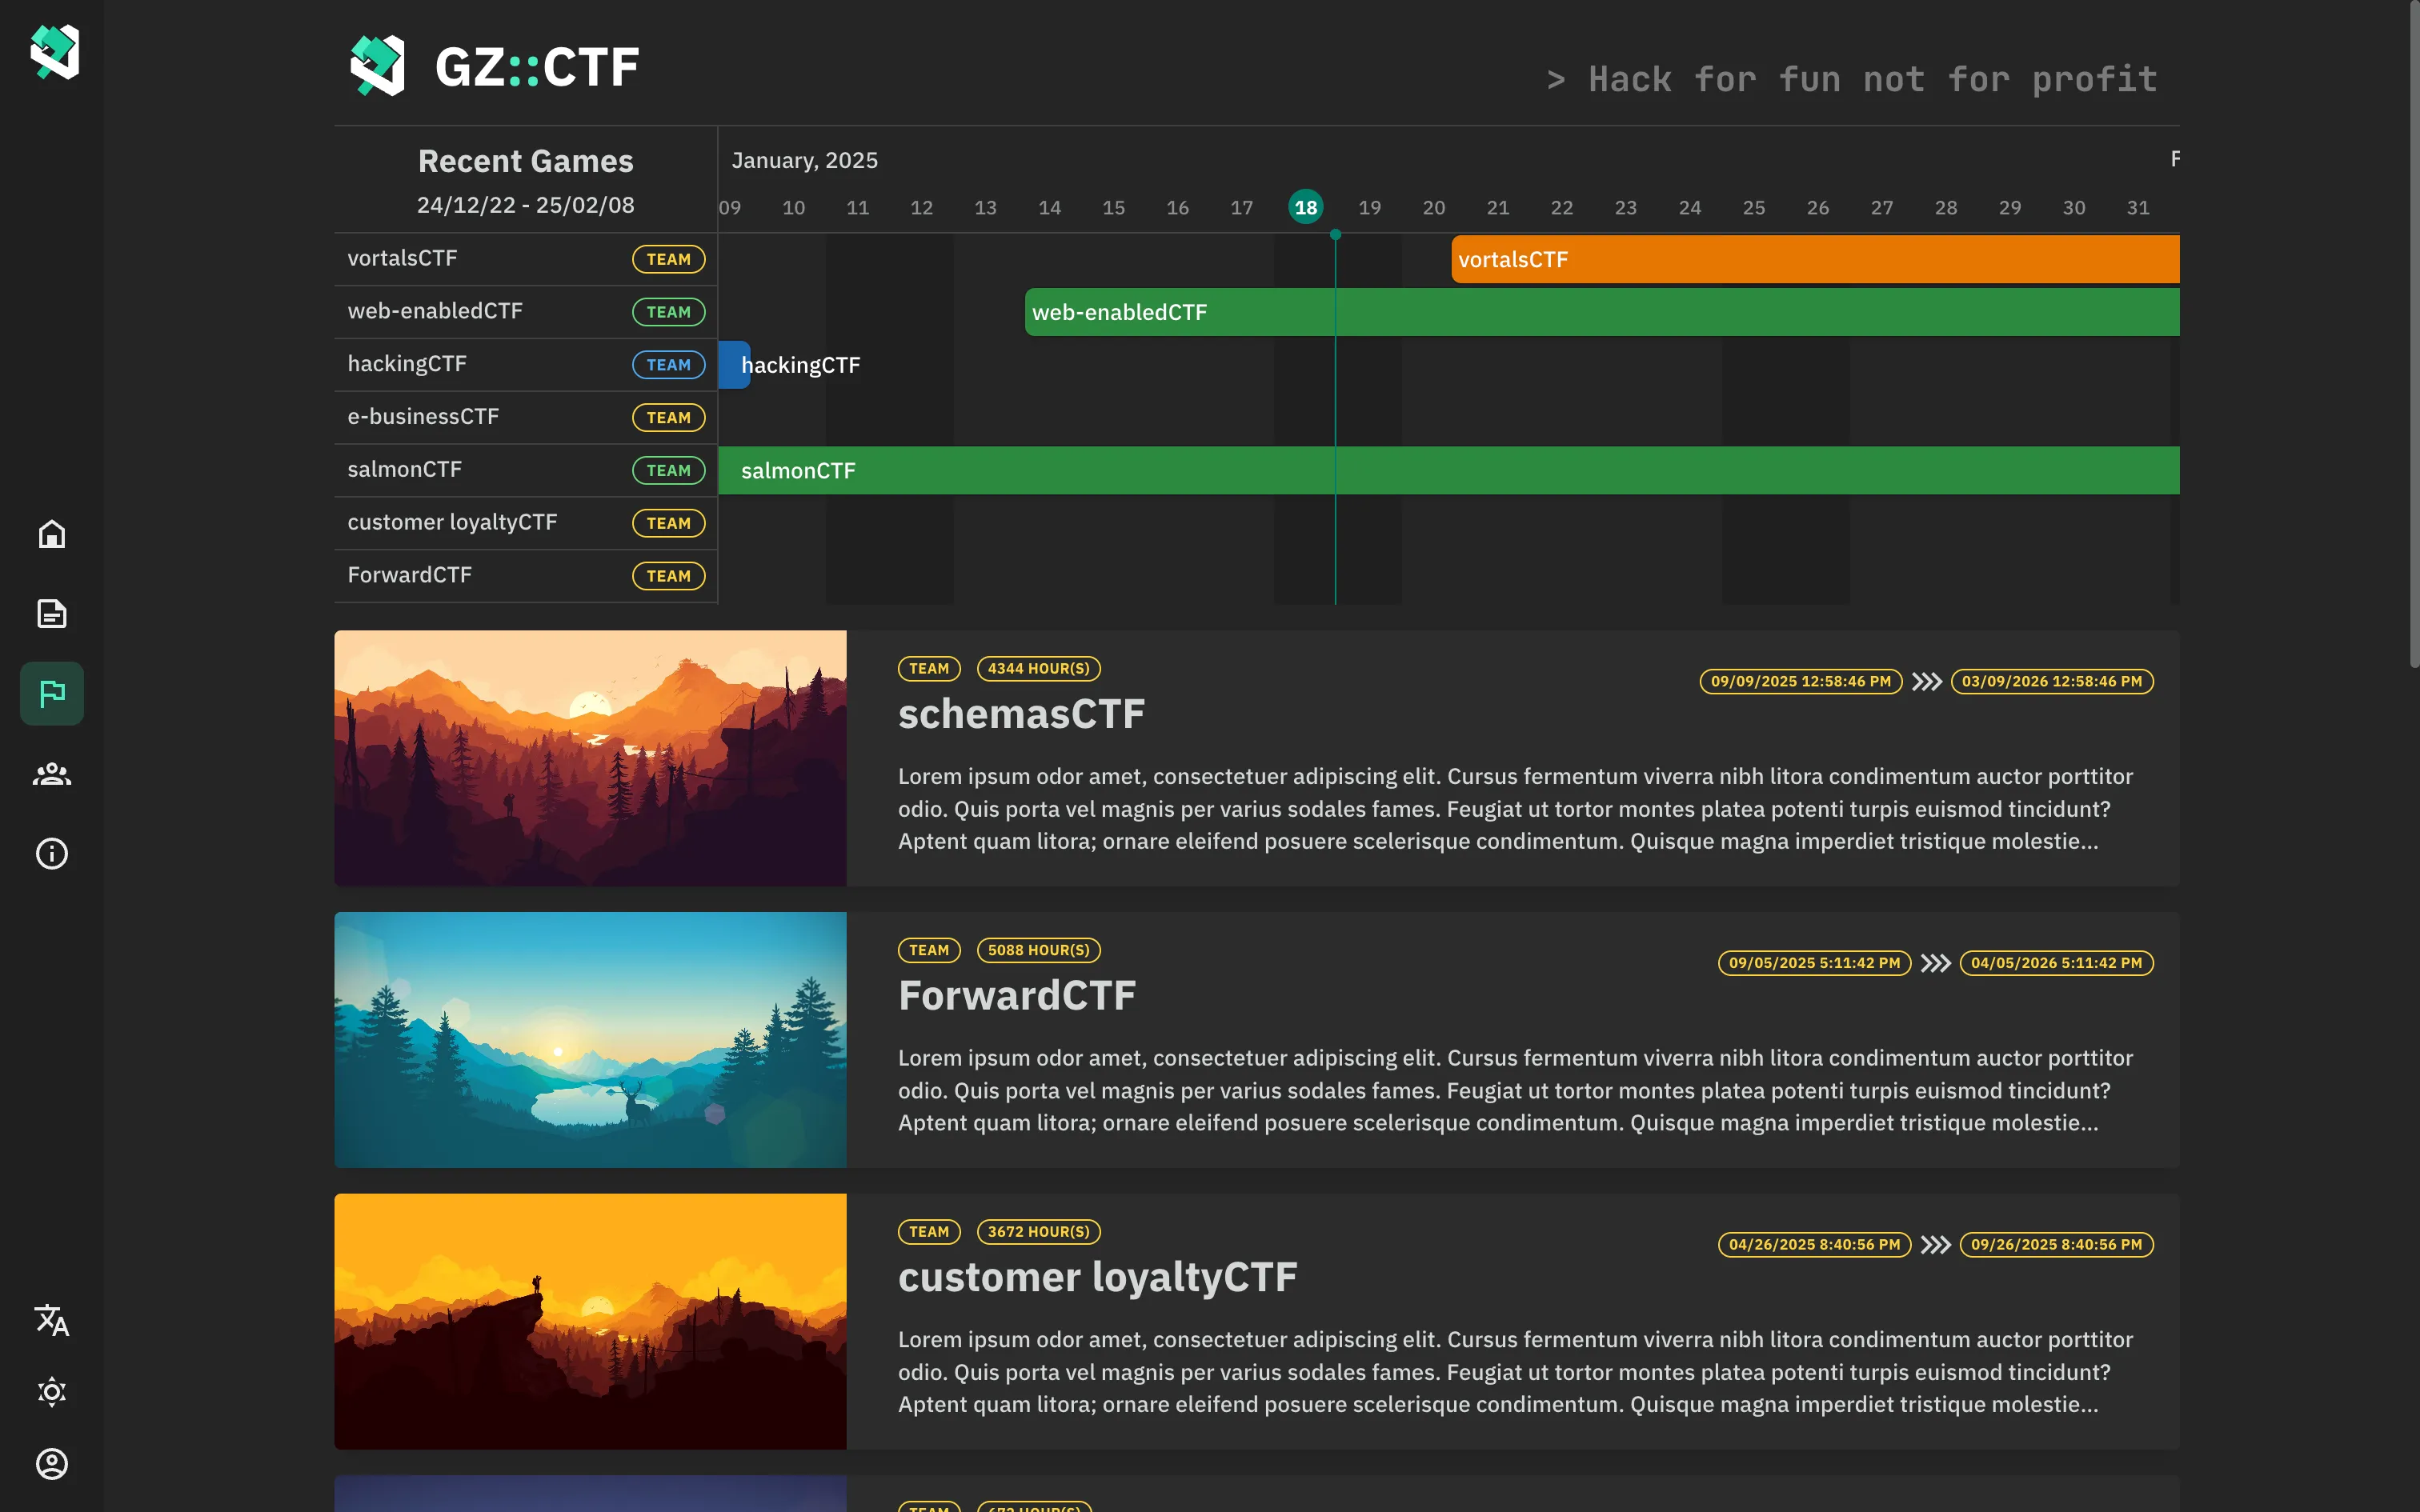Open the Home page via the house icon
Screen dimensions: 2420x1512
51,535
